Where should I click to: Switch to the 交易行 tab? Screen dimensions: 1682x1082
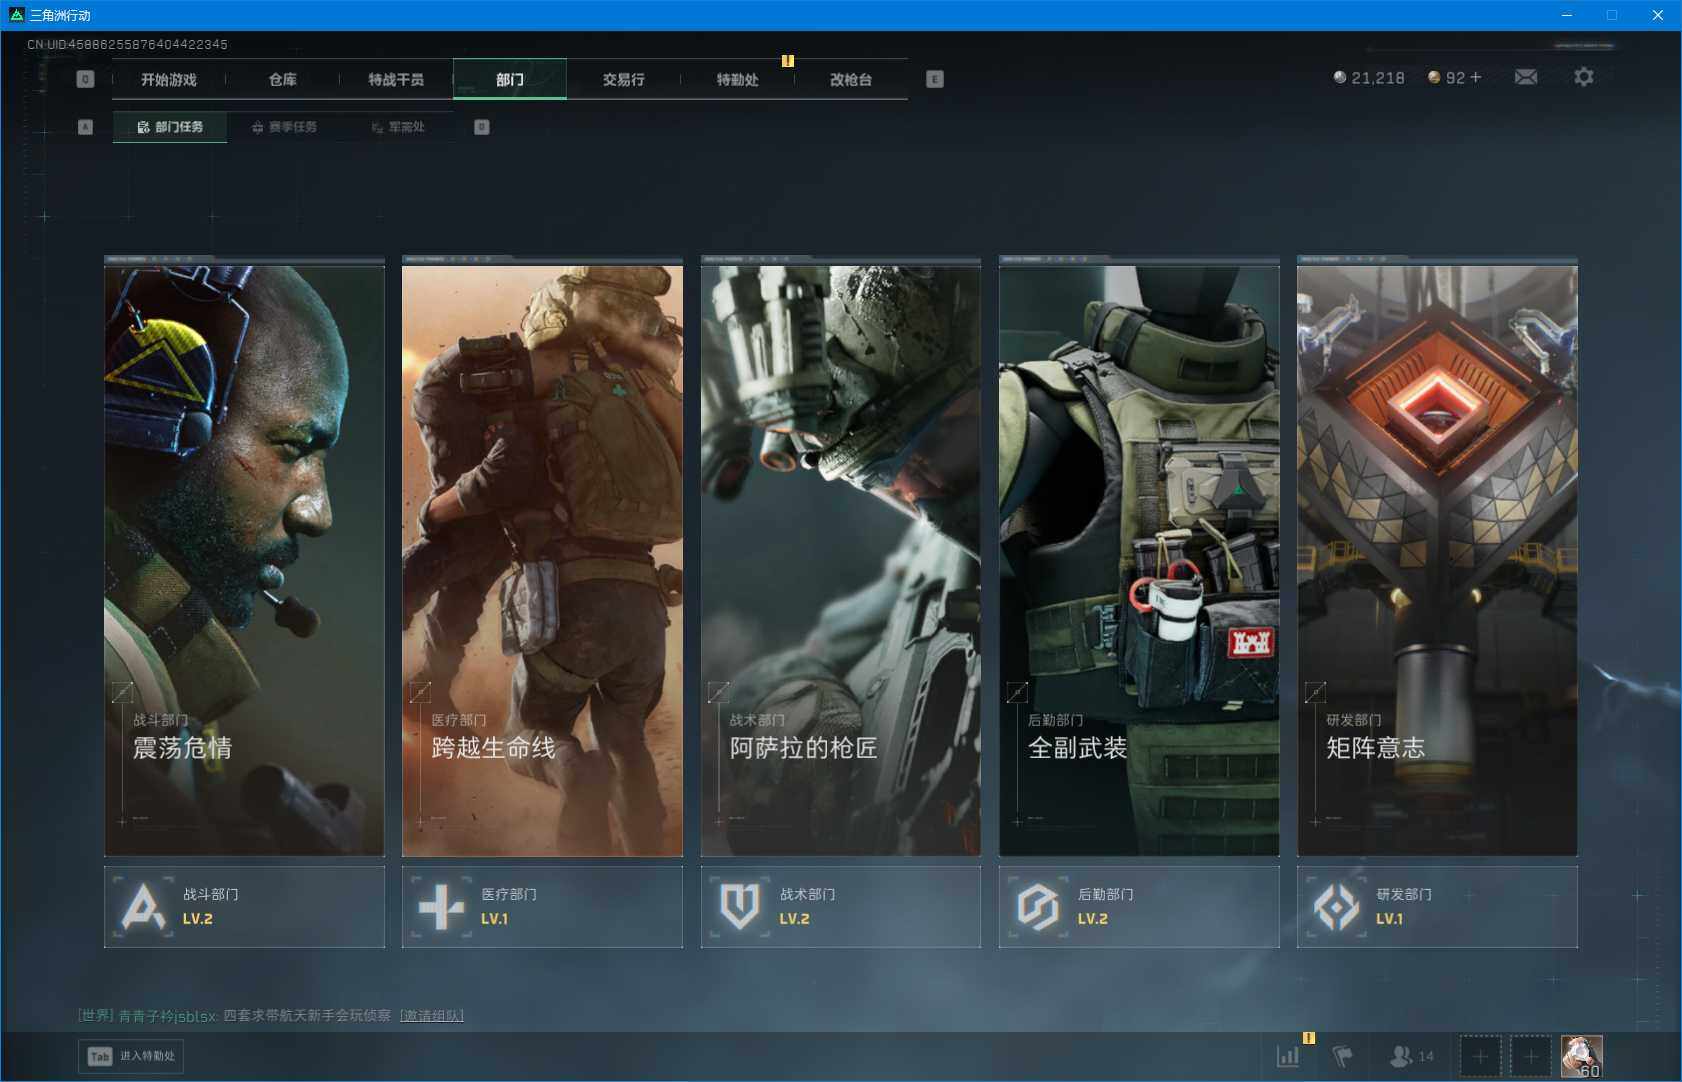click(623, 79)
